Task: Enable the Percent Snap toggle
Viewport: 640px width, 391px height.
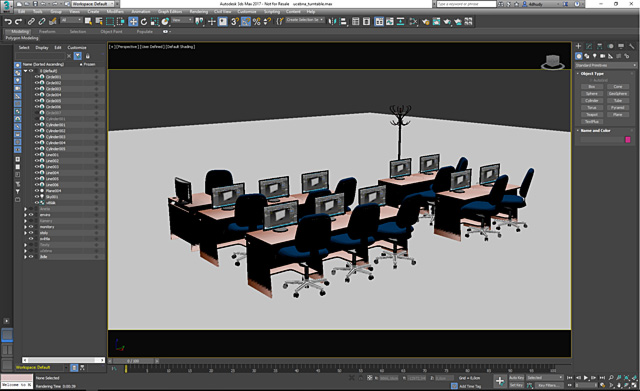Action: (256, 21)
